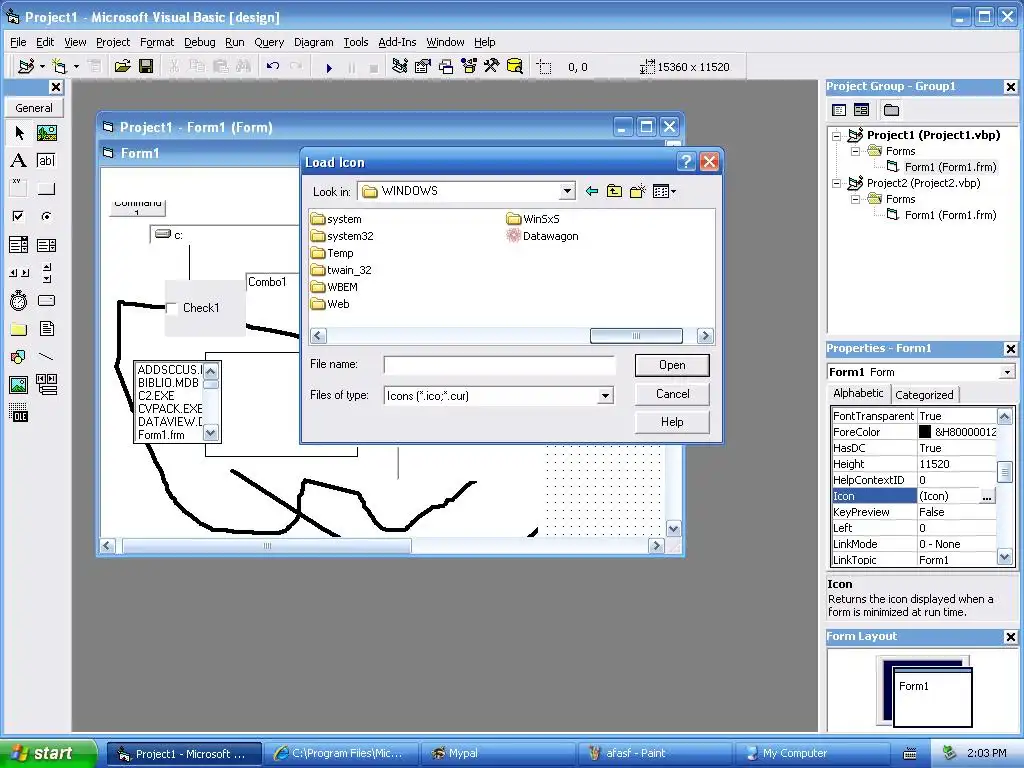Image resolution: width=1024 pixels, height=768 pixels.
Task: Open the Format menu
Action: (x=157, y=42)
